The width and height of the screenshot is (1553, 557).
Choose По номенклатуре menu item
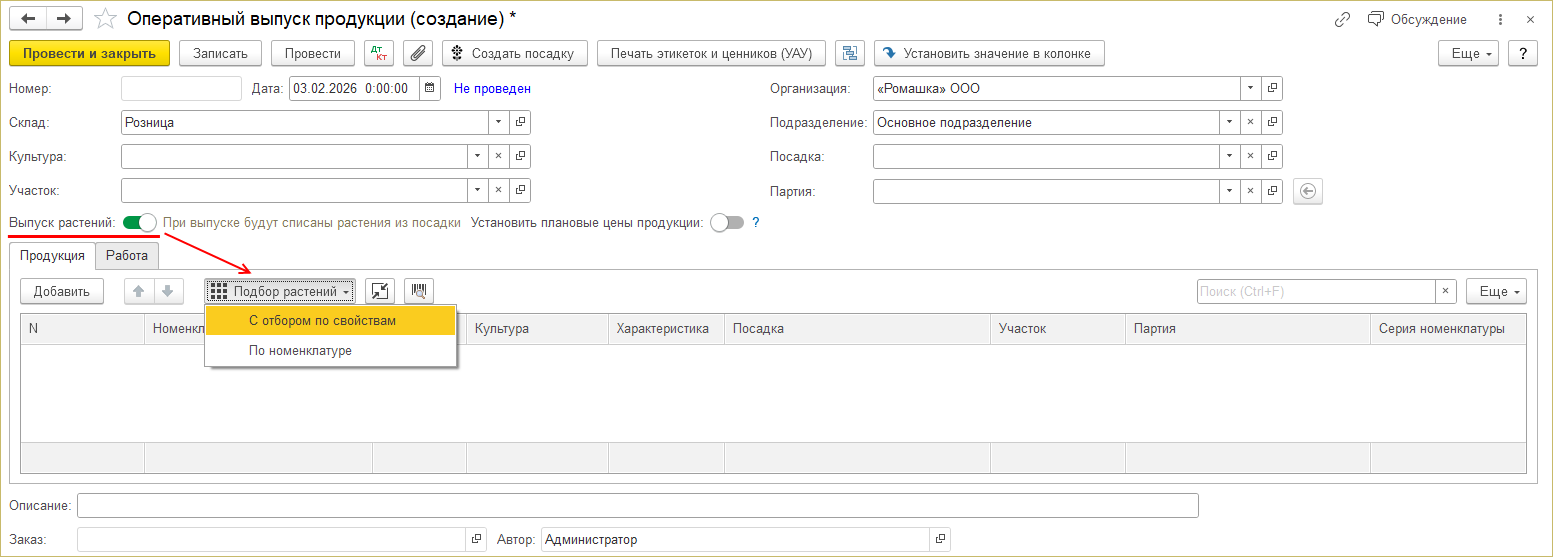point(300,351)
